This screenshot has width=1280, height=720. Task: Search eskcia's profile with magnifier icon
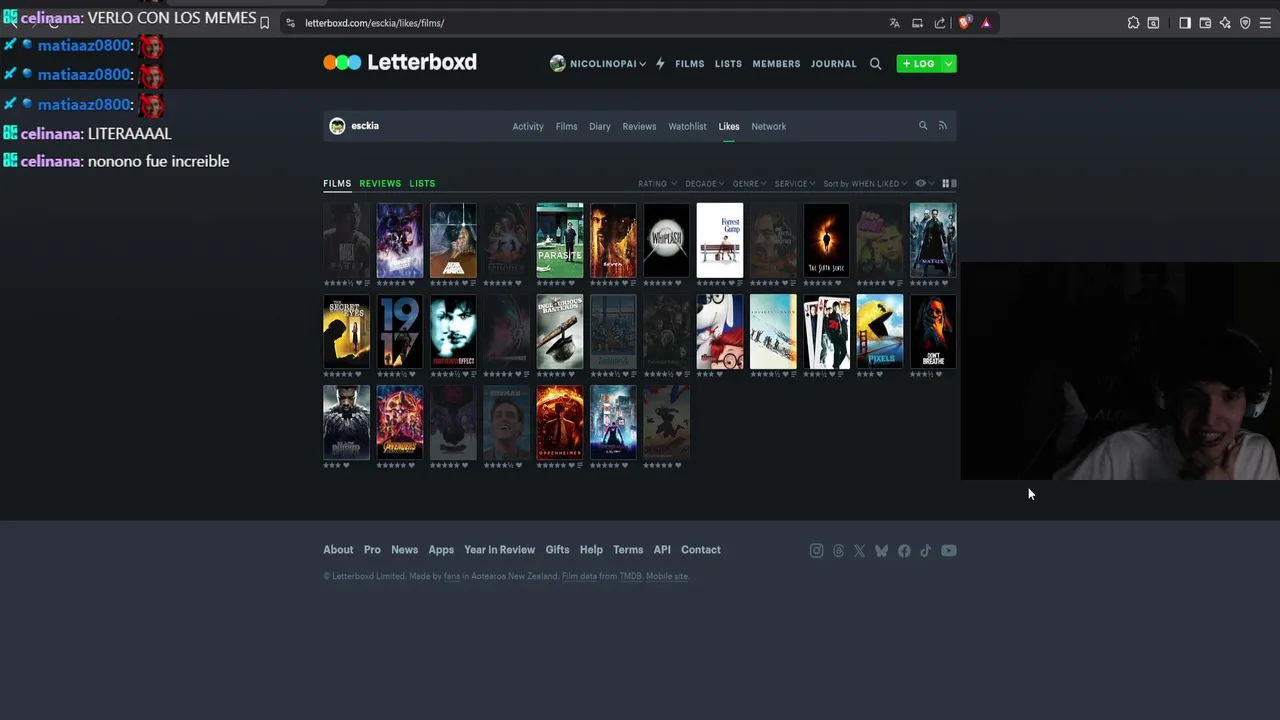[923, 126]
